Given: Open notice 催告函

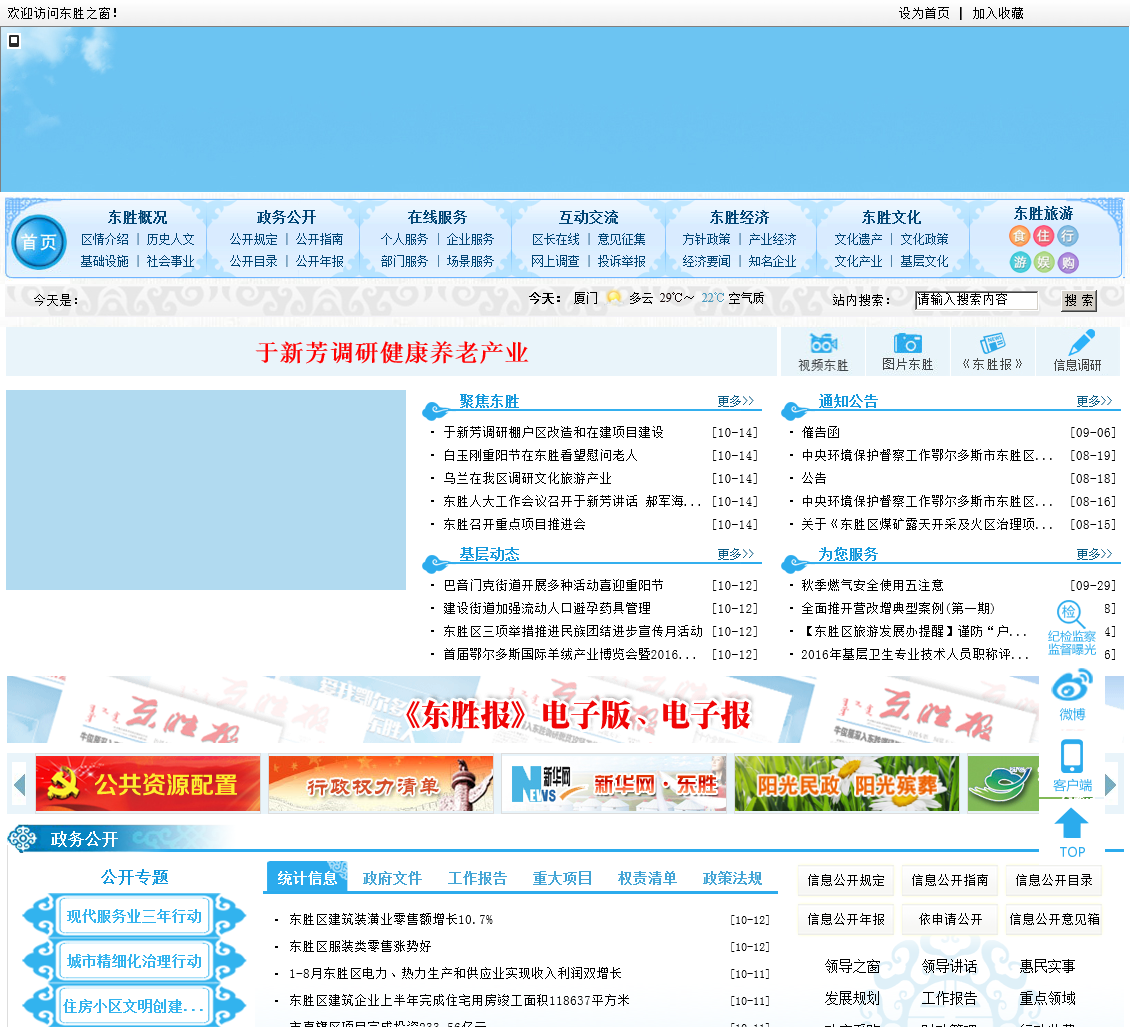Looking at the screenshot, I should pyautogui.click(x=821, y=432).
